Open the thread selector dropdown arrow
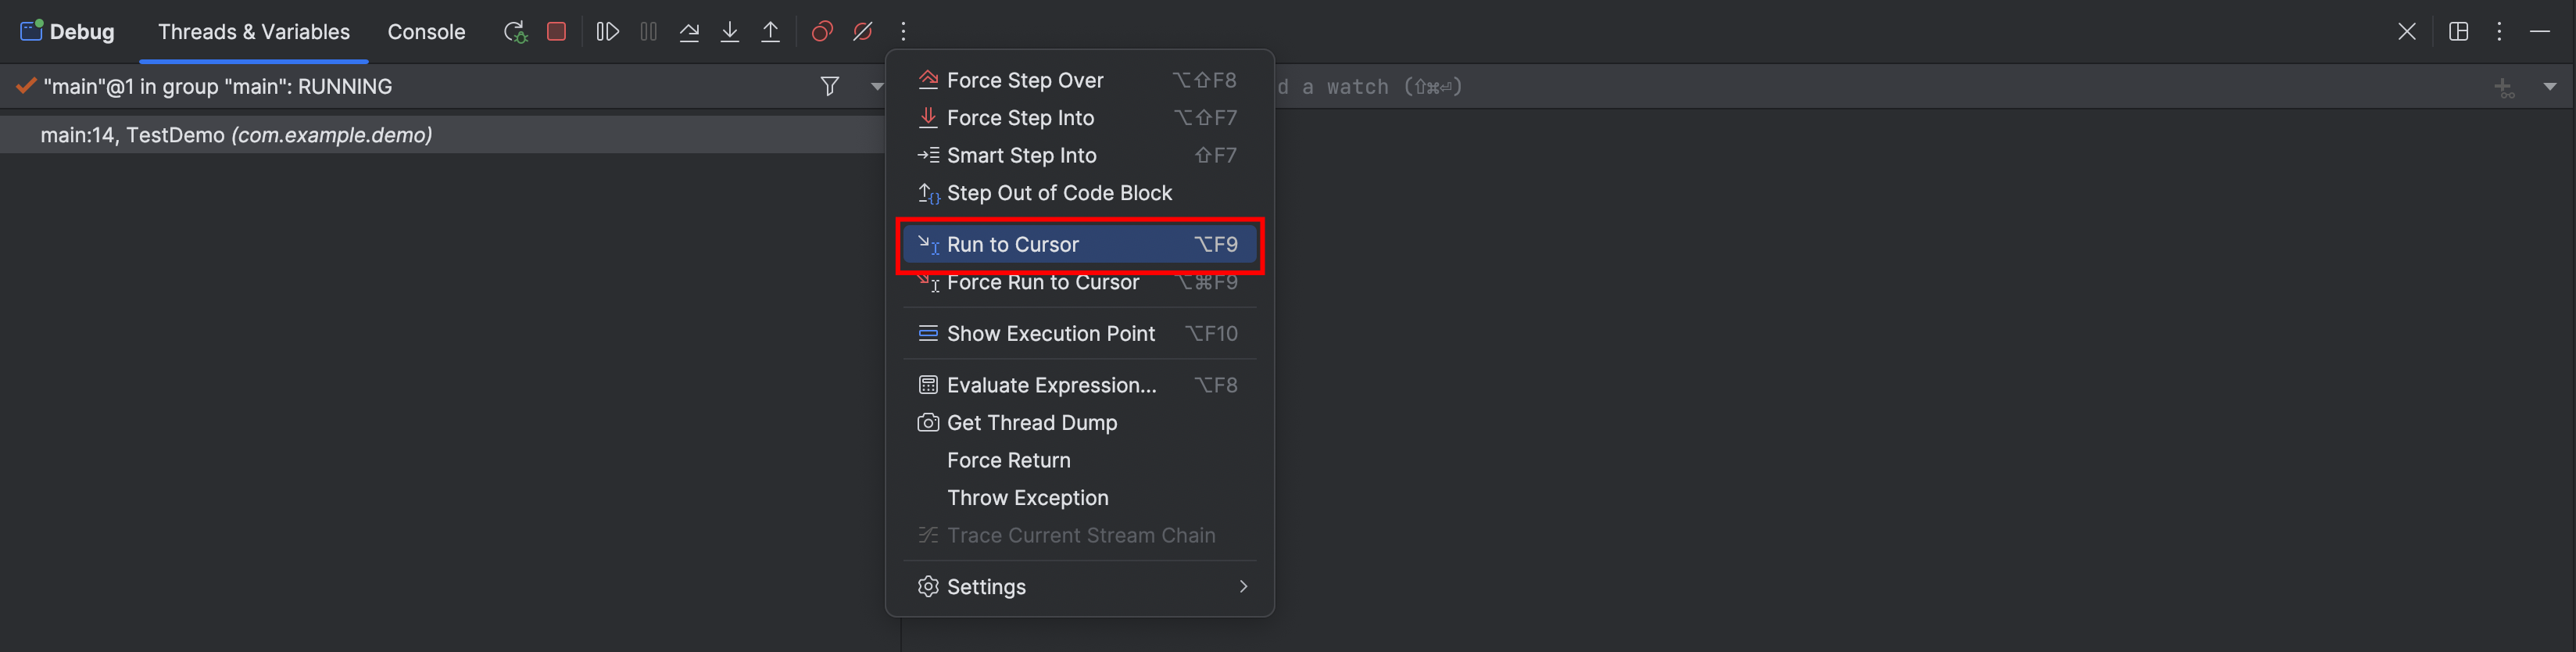The height and width of the screenshot is (652, 2576). click(876, 87)
